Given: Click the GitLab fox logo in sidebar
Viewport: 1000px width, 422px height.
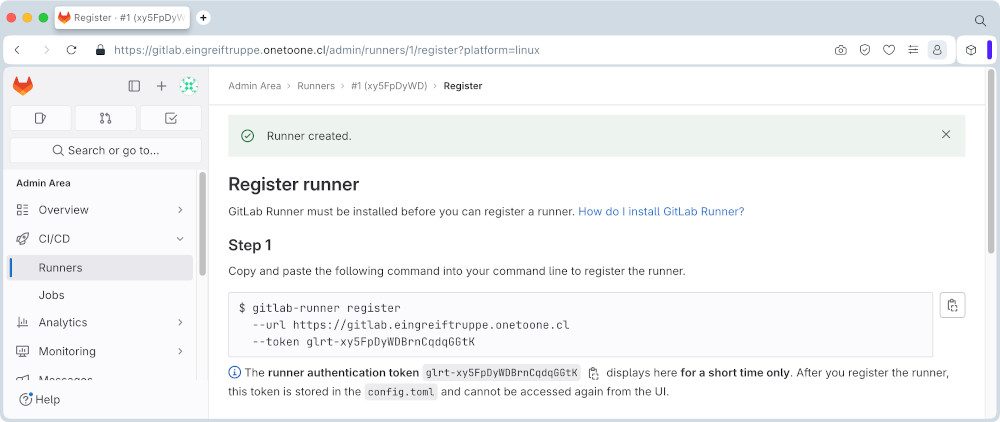Looking at the screenshot, I should (23, 86).
